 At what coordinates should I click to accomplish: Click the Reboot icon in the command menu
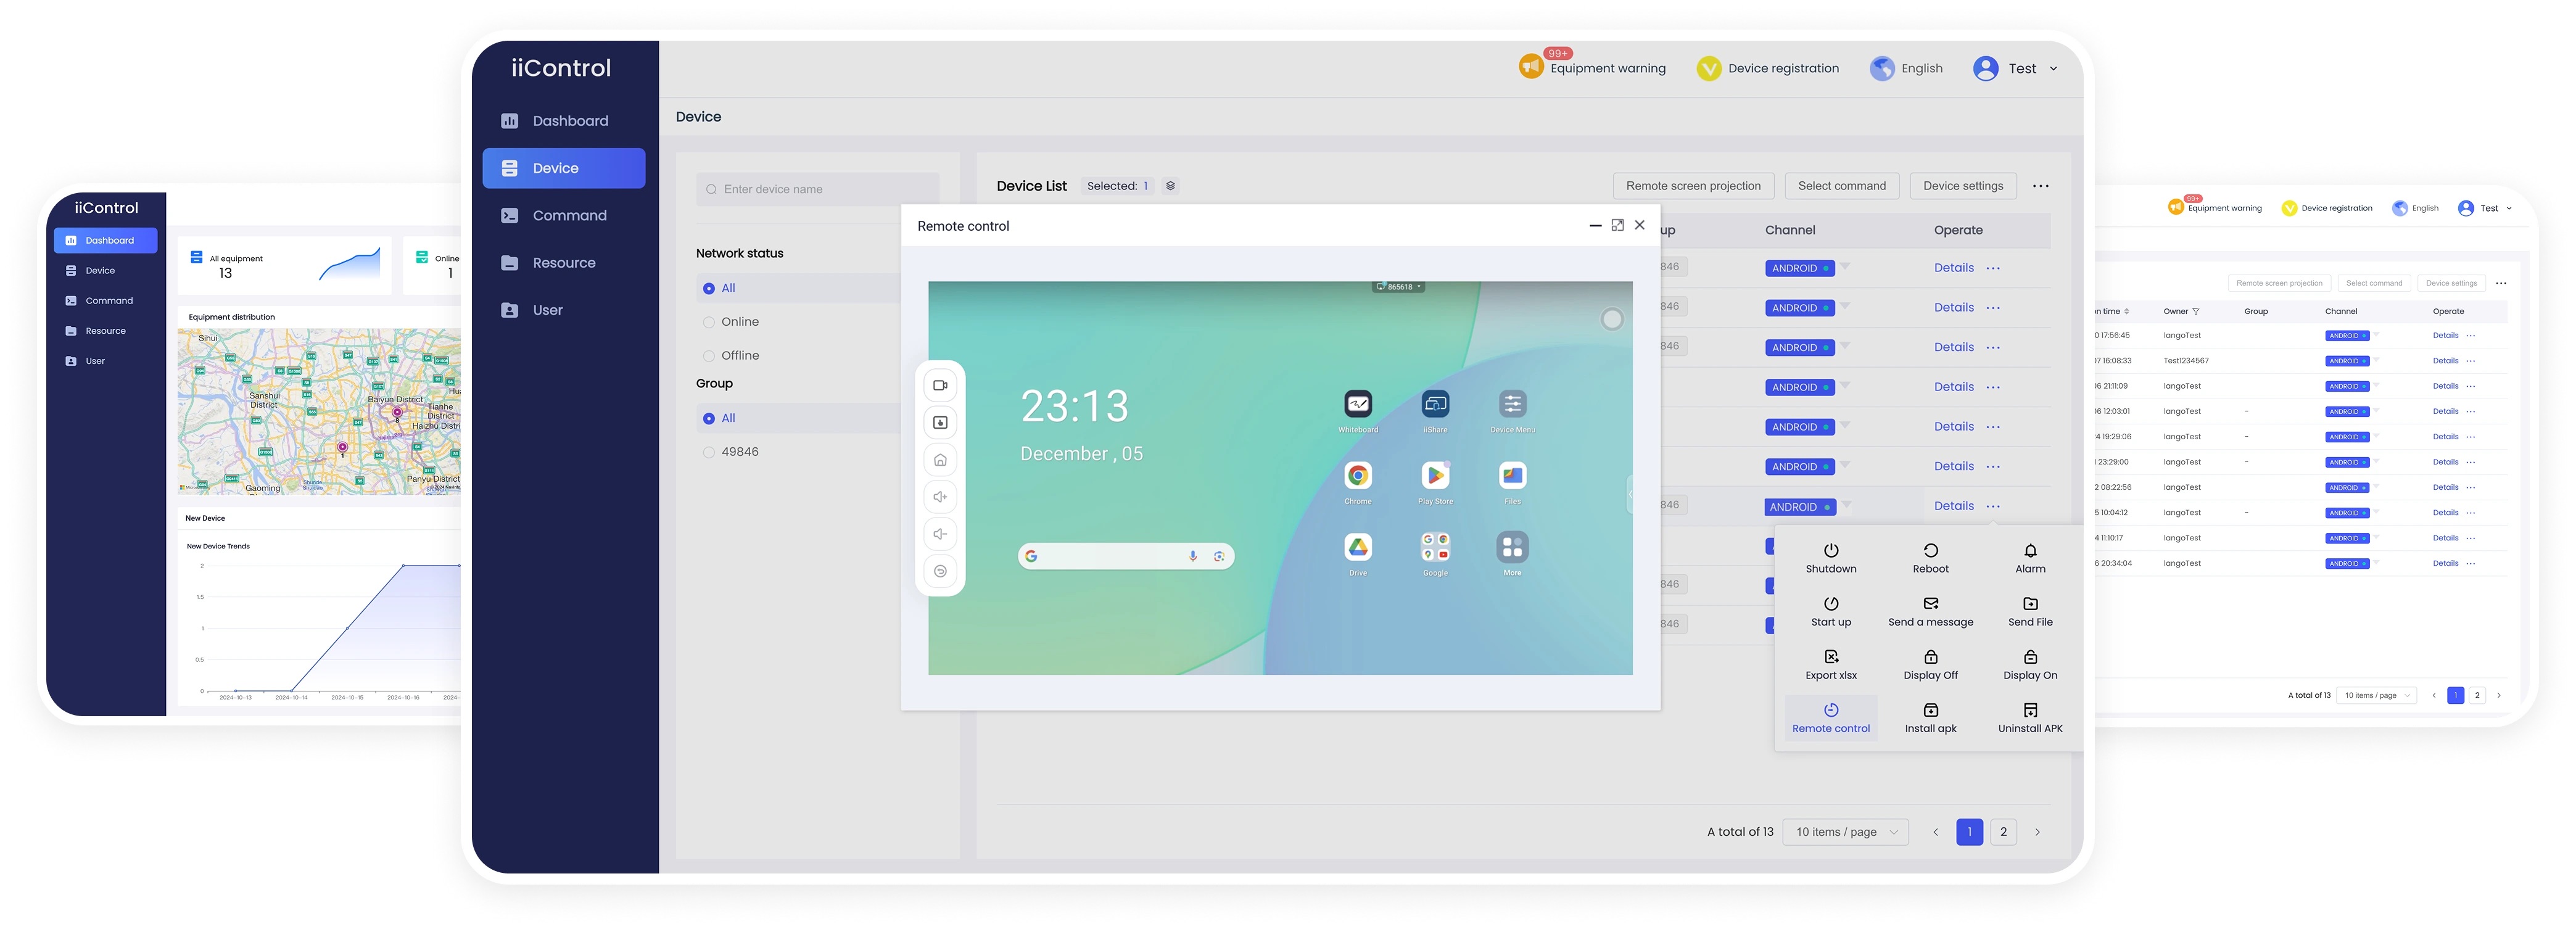pyautogui.click(x=1930, y=550)
